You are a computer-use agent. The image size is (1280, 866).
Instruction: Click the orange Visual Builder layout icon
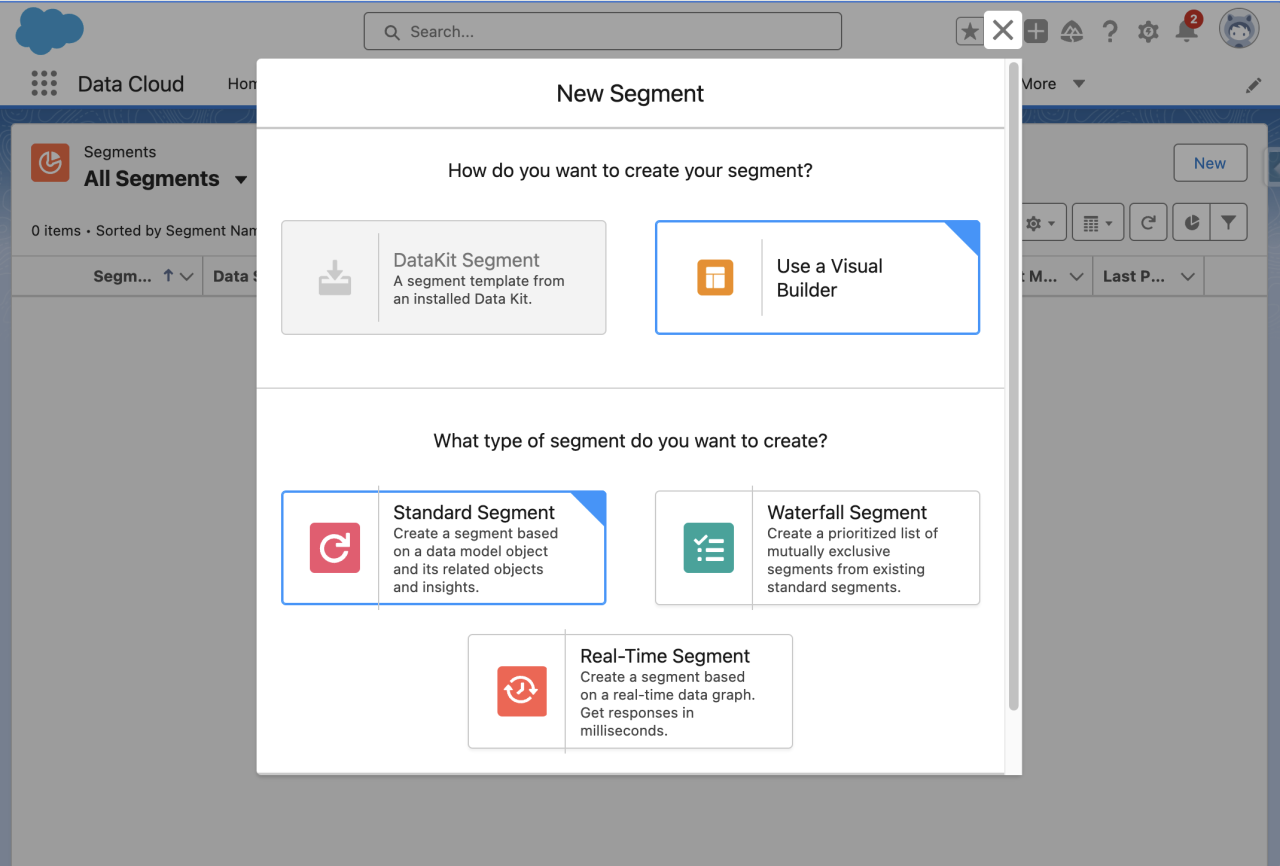coord(715,277)
